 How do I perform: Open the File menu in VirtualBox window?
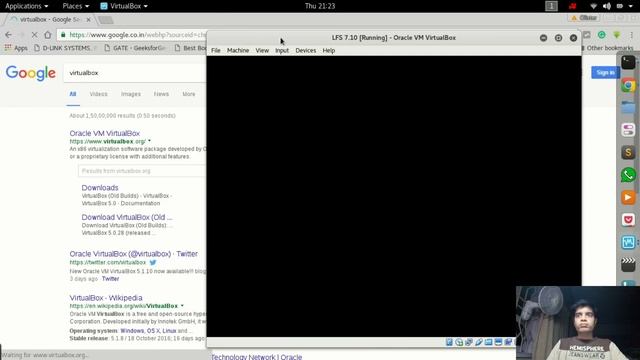click(x=216, y=51)
